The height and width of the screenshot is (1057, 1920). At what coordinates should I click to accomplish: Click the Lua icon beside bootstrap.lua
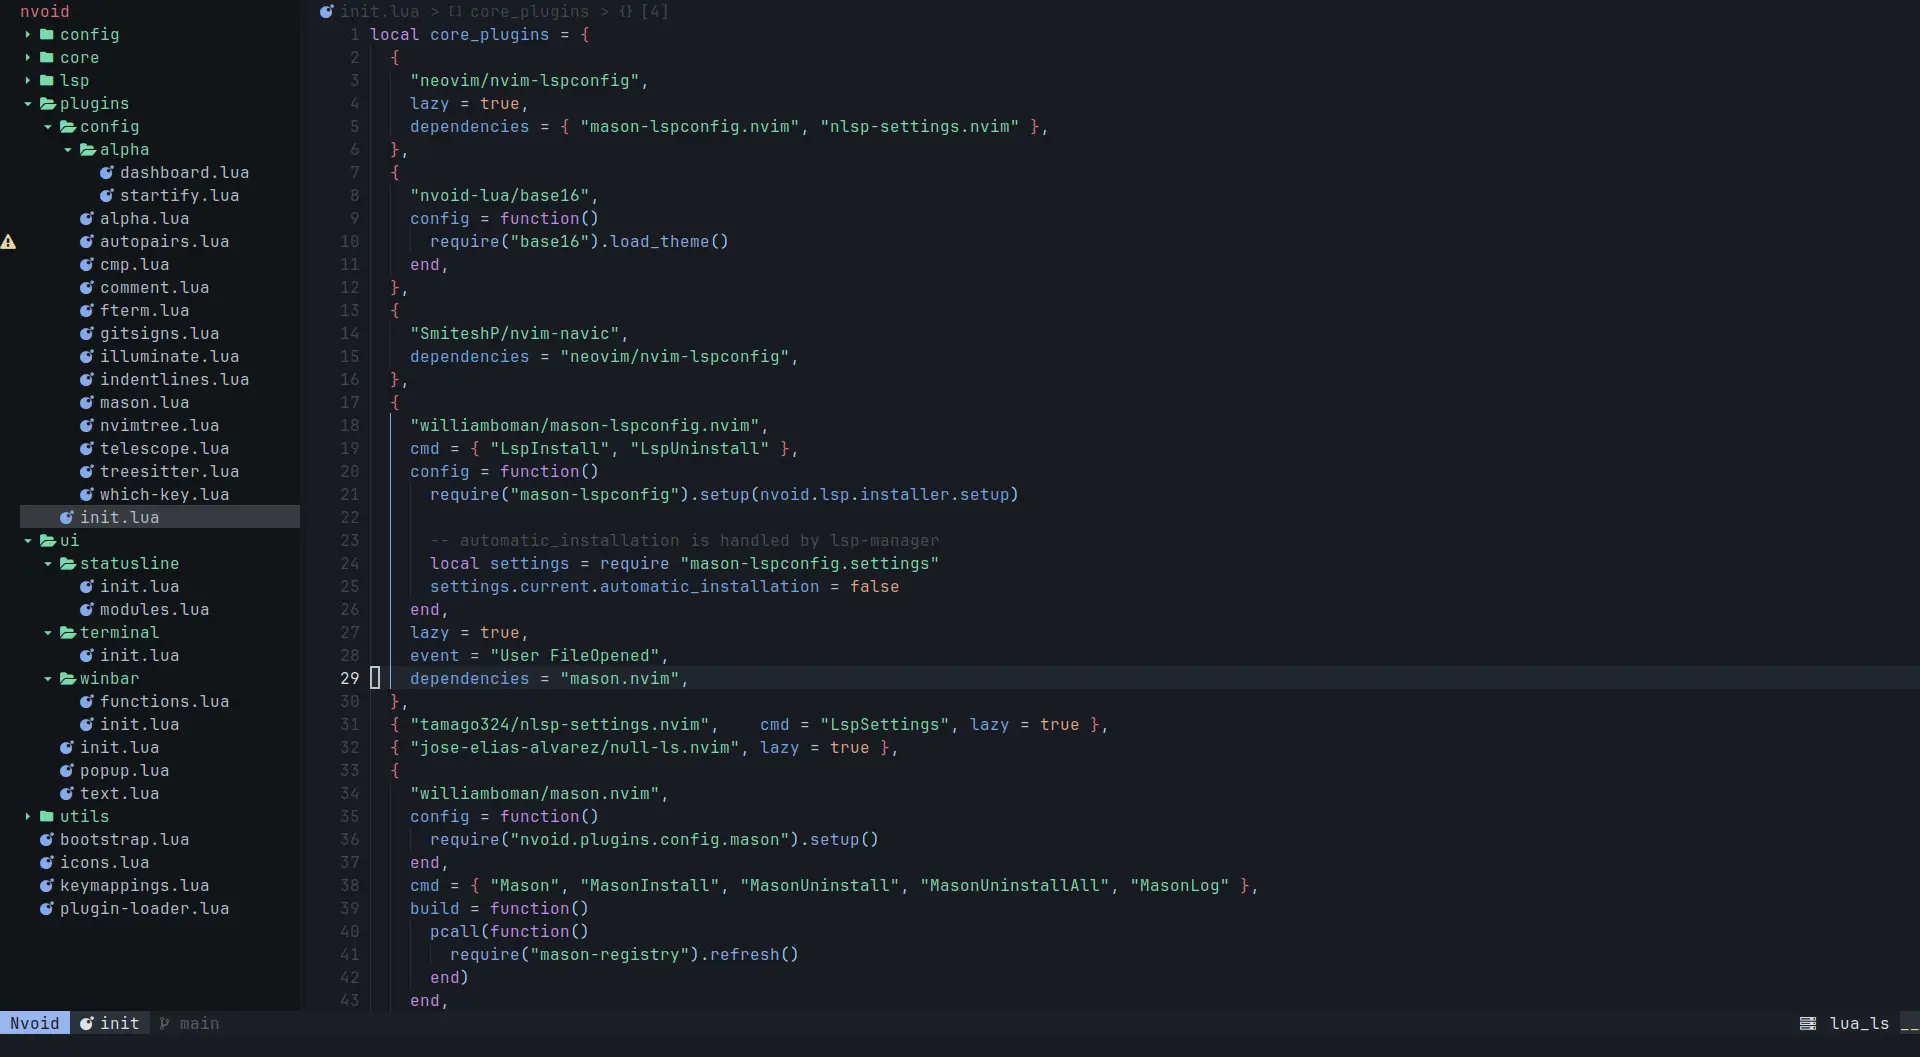47,840
